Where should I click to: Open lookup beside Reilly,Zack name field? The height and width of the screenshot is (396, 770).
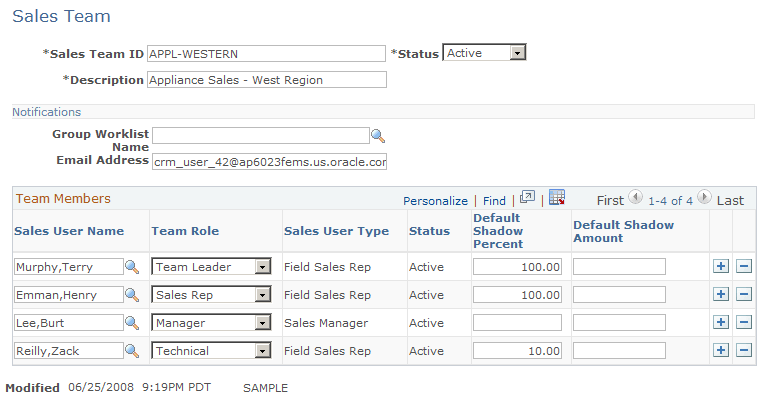(x=132, y=351)
